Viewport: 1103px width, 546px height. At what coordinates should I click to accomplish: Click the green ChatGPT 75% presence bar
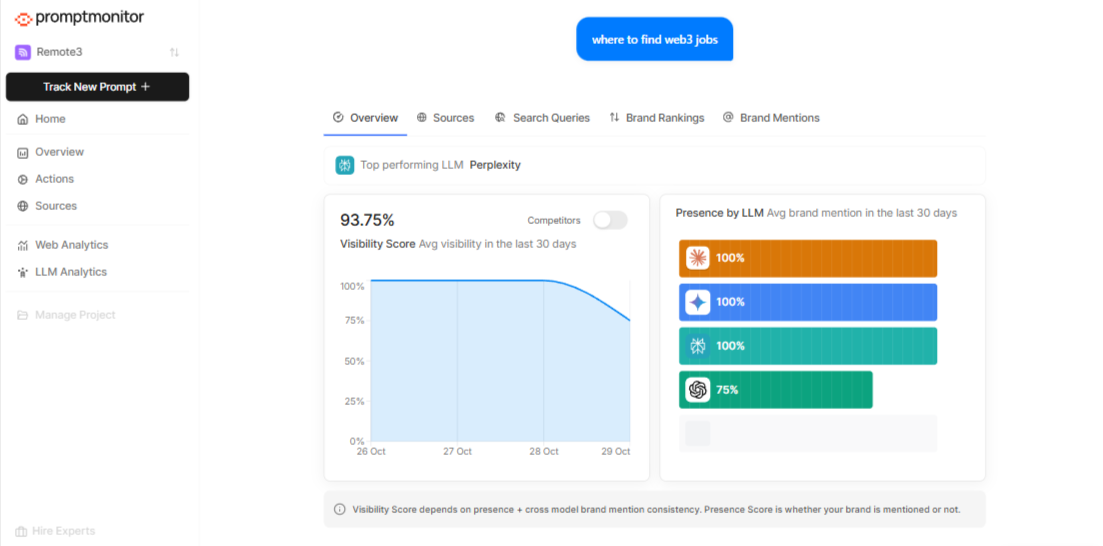click(775, 390)
